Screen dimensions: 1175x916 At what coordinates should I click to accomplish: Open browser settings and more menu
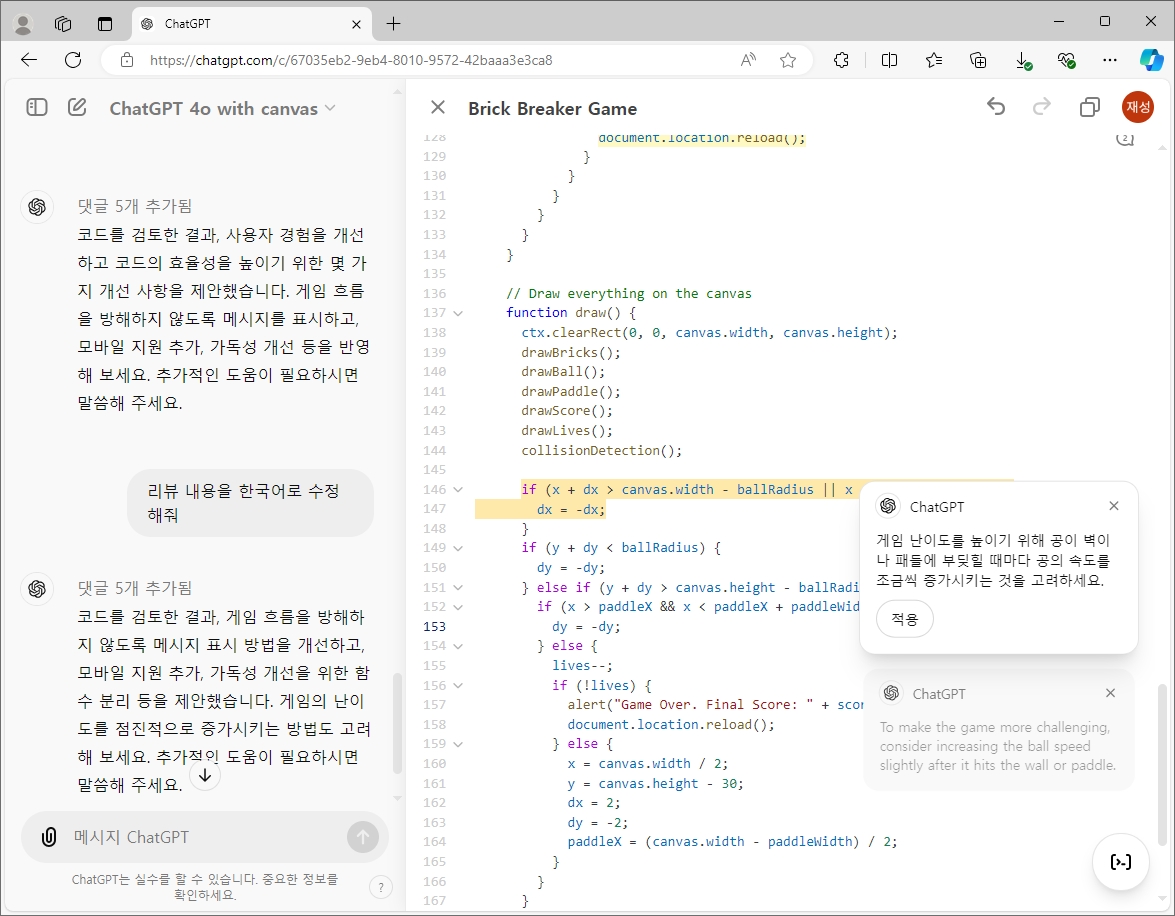tap(1110, 60)
